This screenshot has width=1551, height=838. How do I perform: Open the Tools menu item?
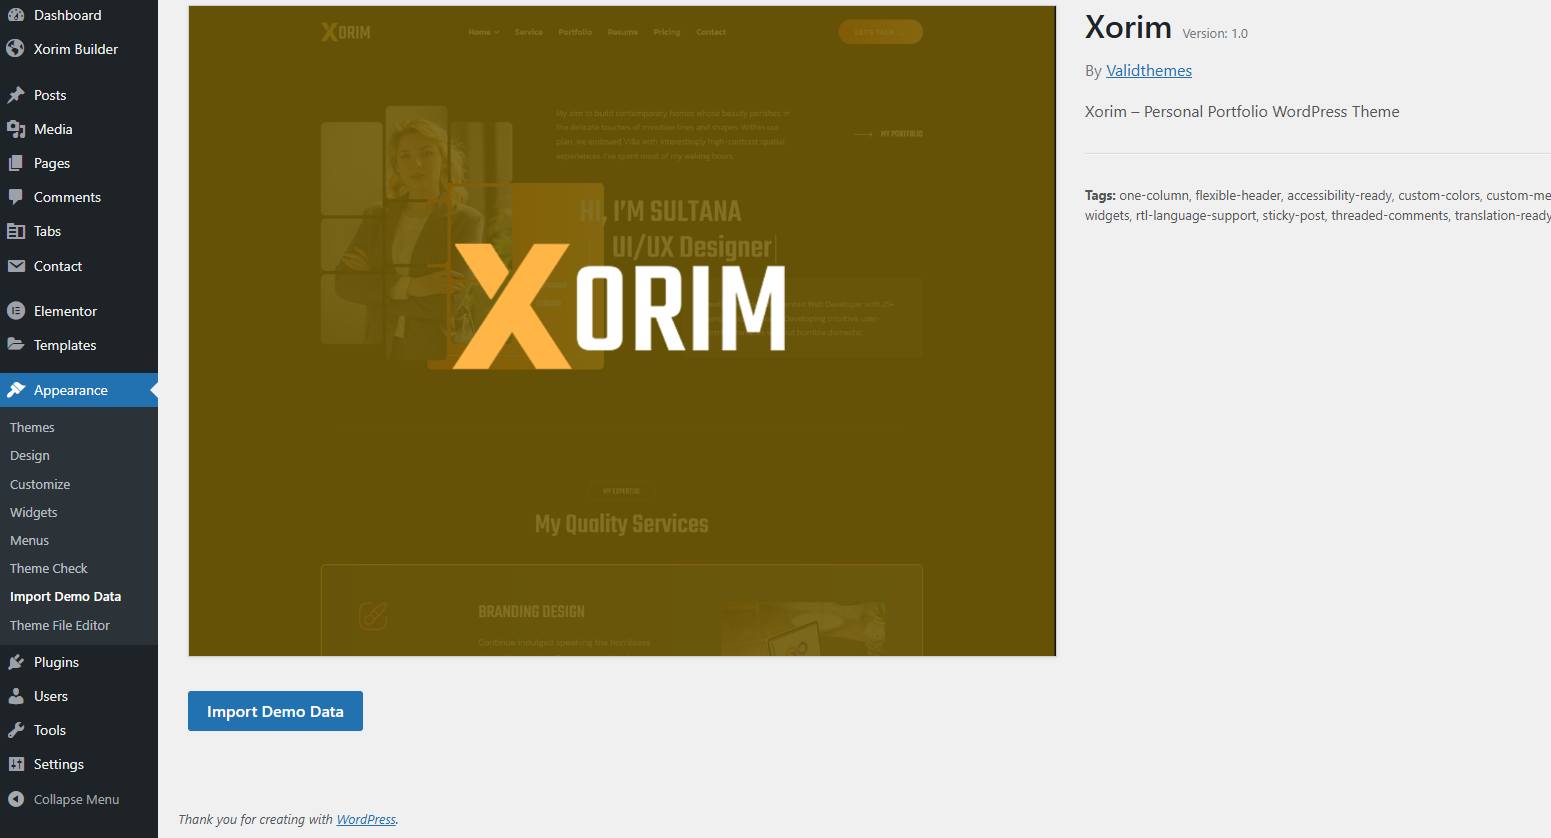[x=79, y=730]
